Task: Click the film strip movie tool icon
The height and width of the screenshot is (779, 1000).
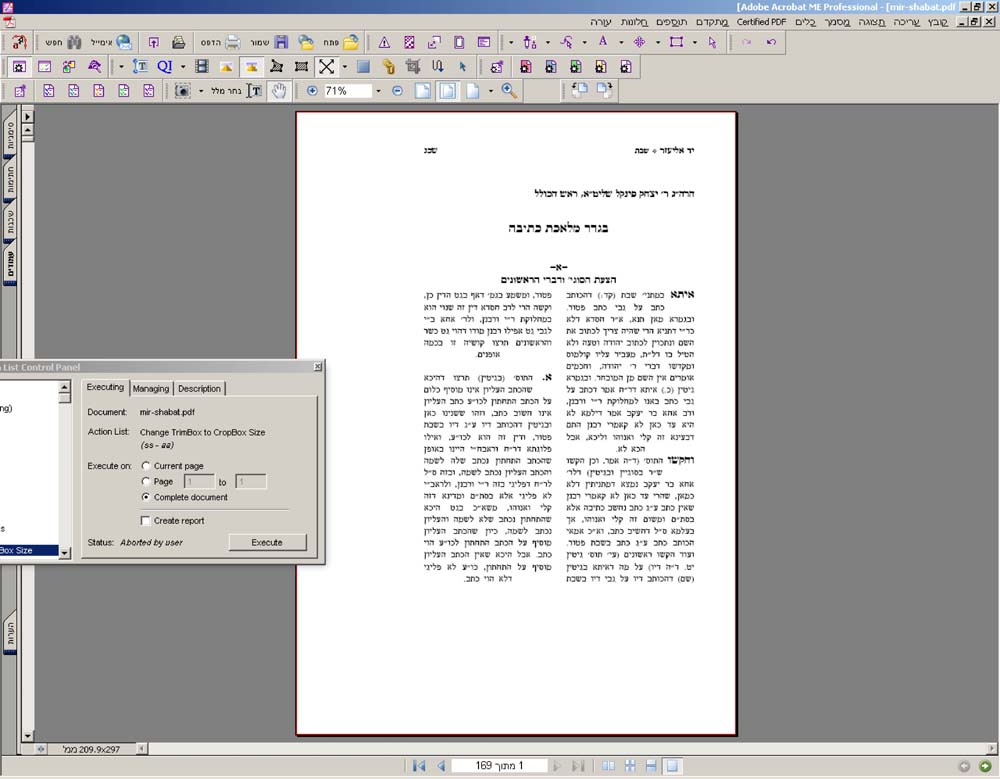Action: (x=202, y=66)
